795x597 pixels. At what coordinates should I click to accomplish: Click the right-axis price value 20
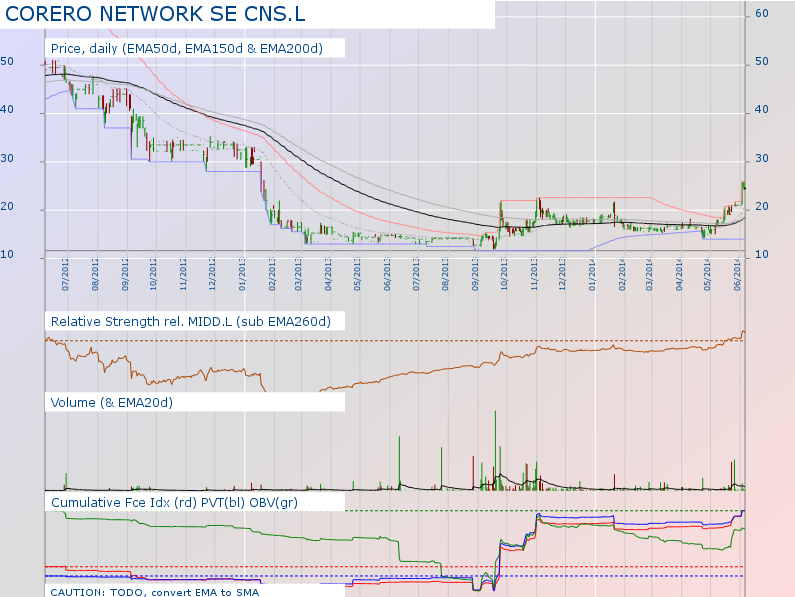point(762,206)
